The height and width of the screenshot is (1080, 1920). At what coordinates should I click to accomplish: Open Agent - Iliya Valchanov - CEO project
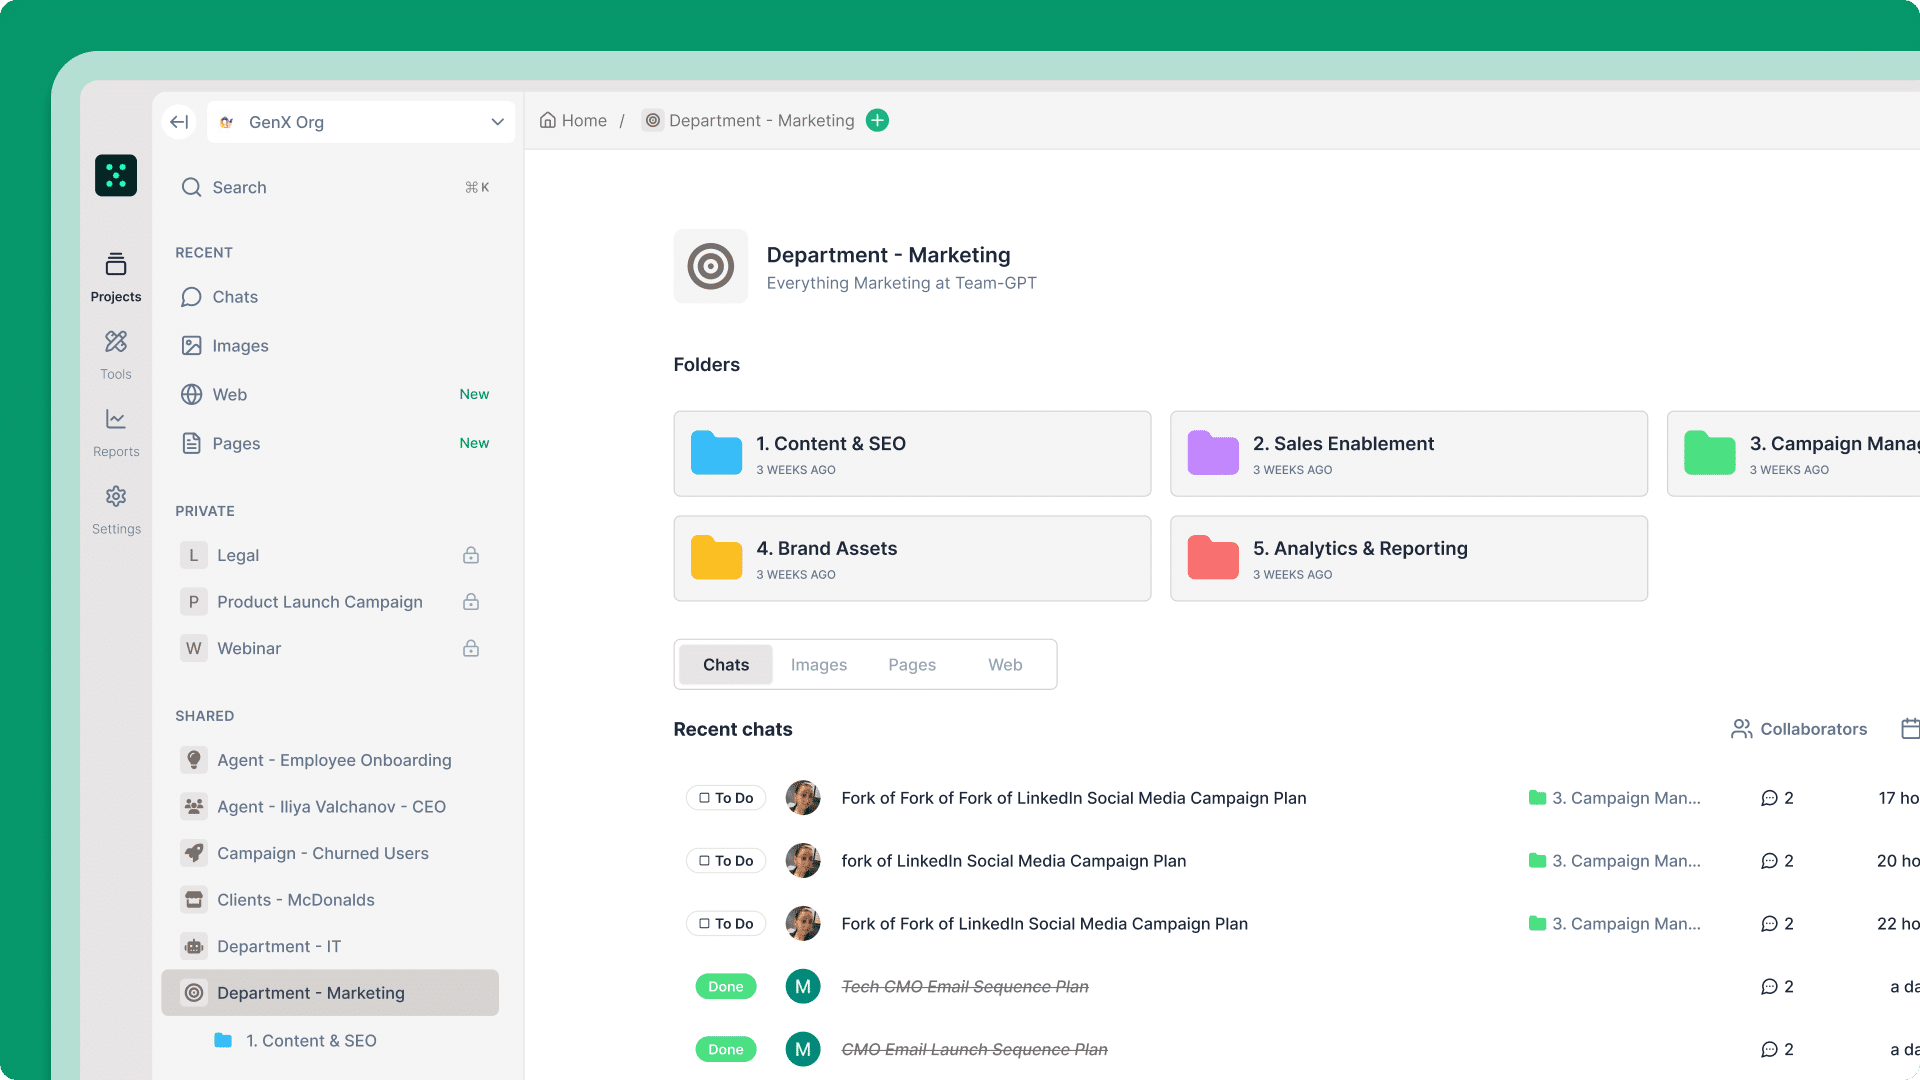(x=330, y=807)
